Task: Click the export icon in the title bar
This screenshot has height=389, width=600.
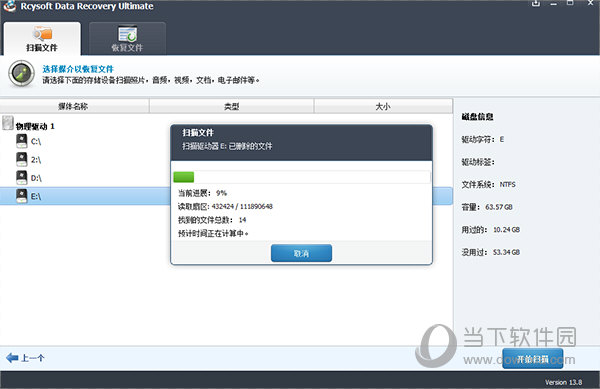Action: [536, 3]
